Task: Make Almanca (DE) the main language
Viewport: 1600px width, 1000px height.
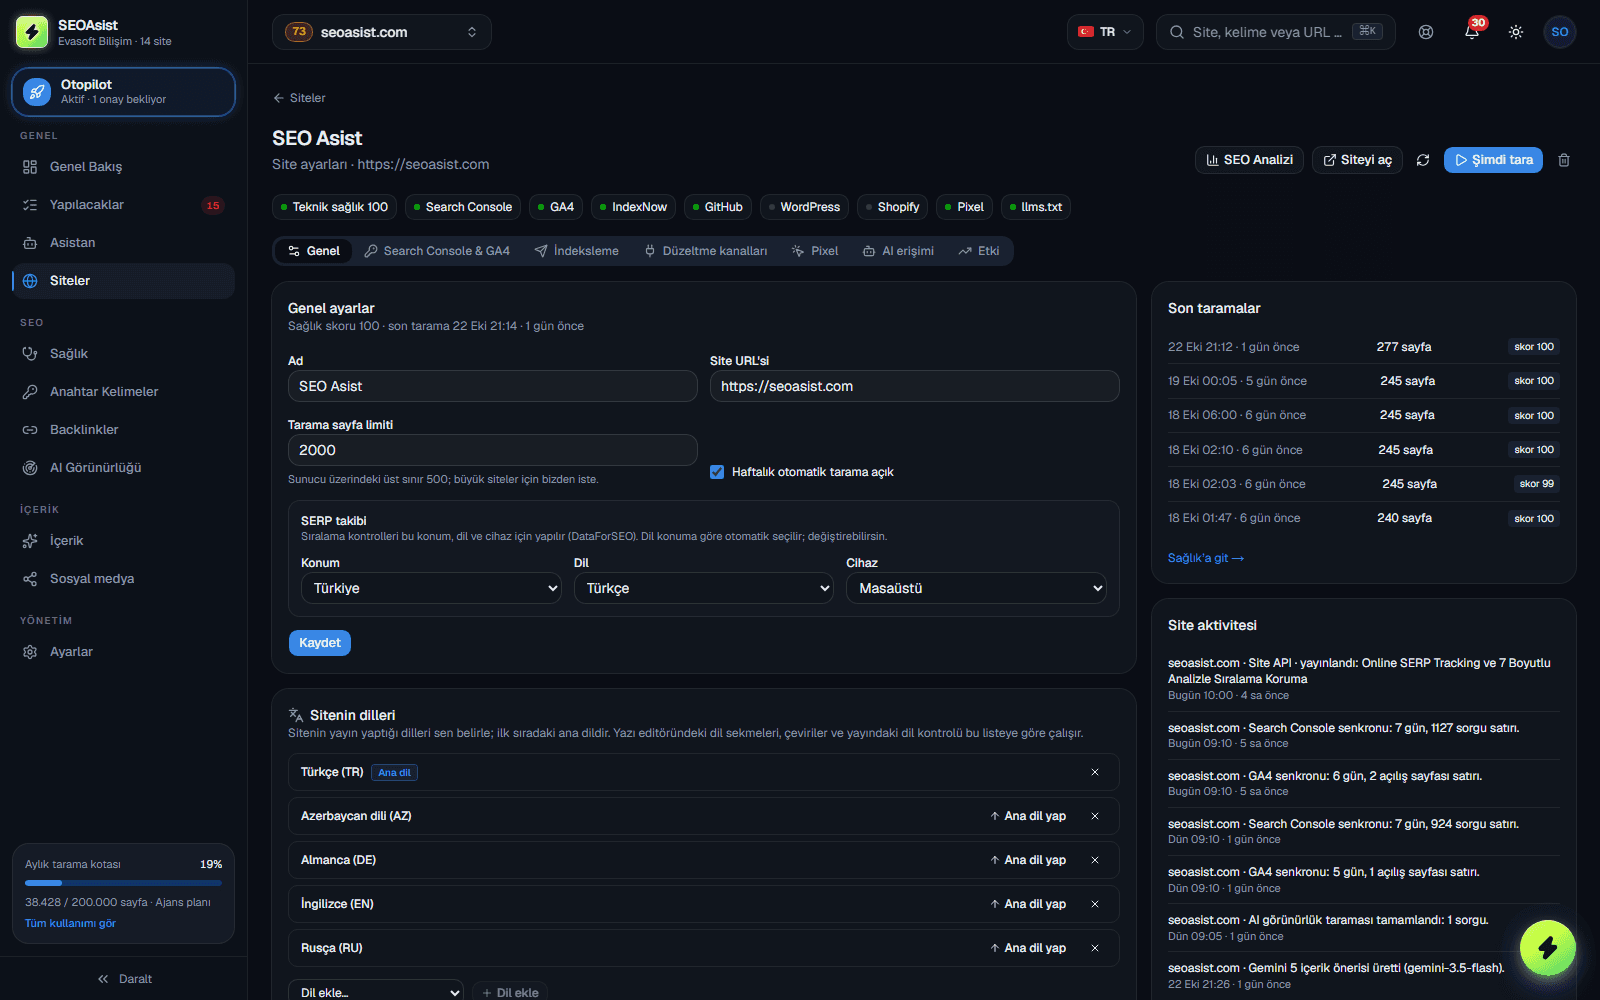Action: click(1028, 860)
